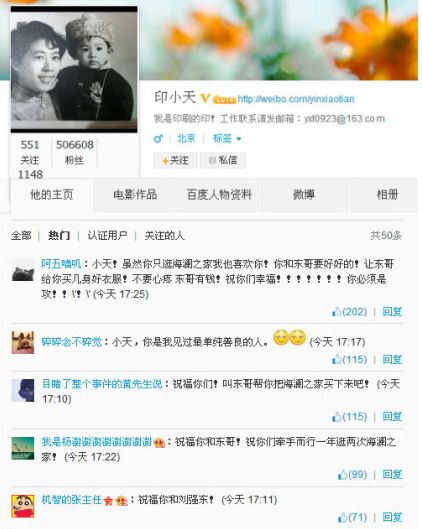Switch to the 电影作品 tab
Screen dimensions: 422x529
click(135, 195)
